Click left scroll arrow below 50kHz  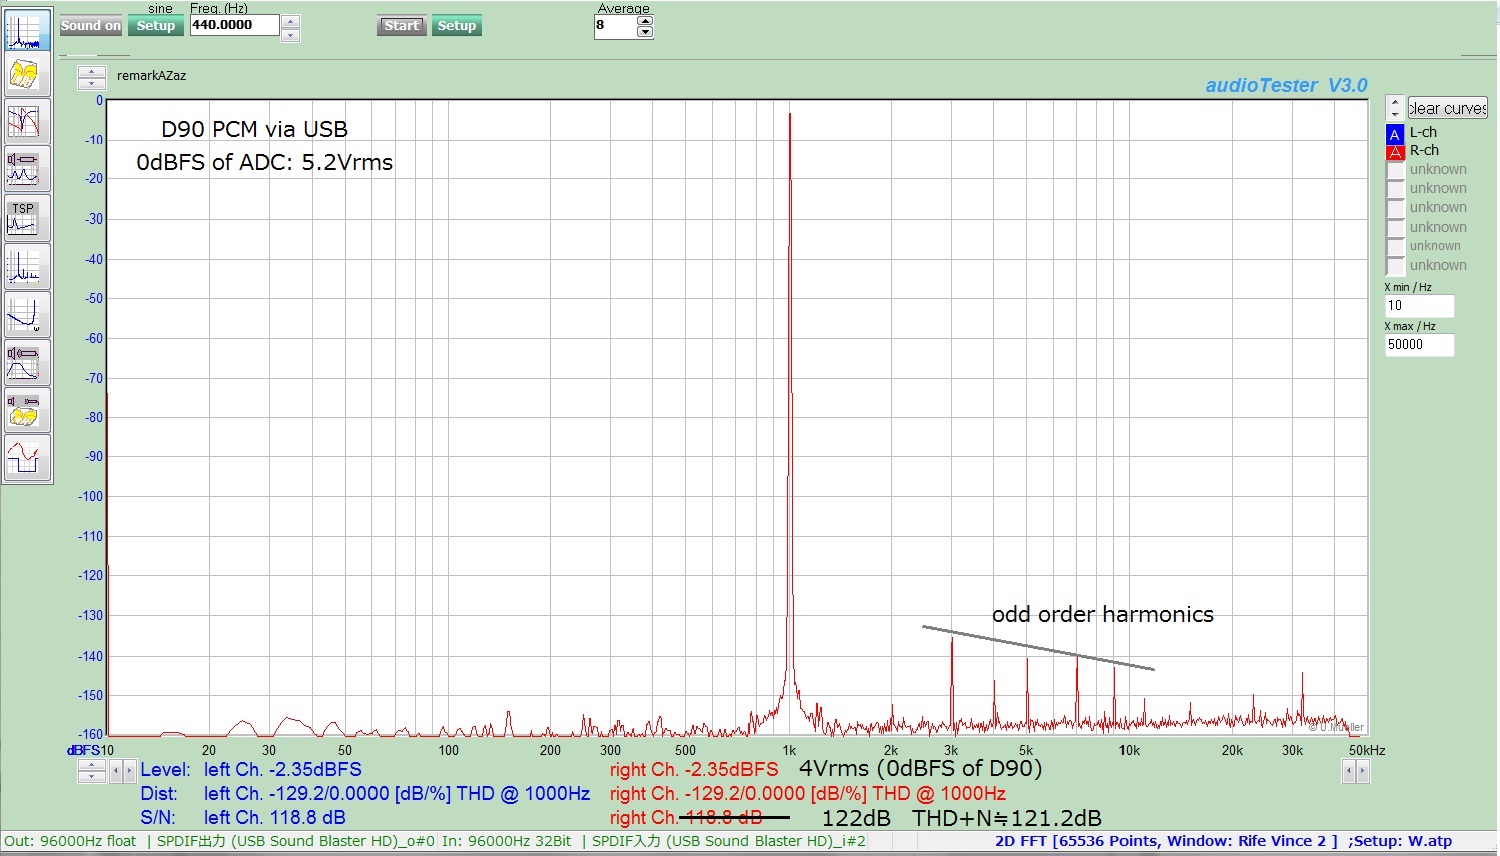click(1348, 771)
